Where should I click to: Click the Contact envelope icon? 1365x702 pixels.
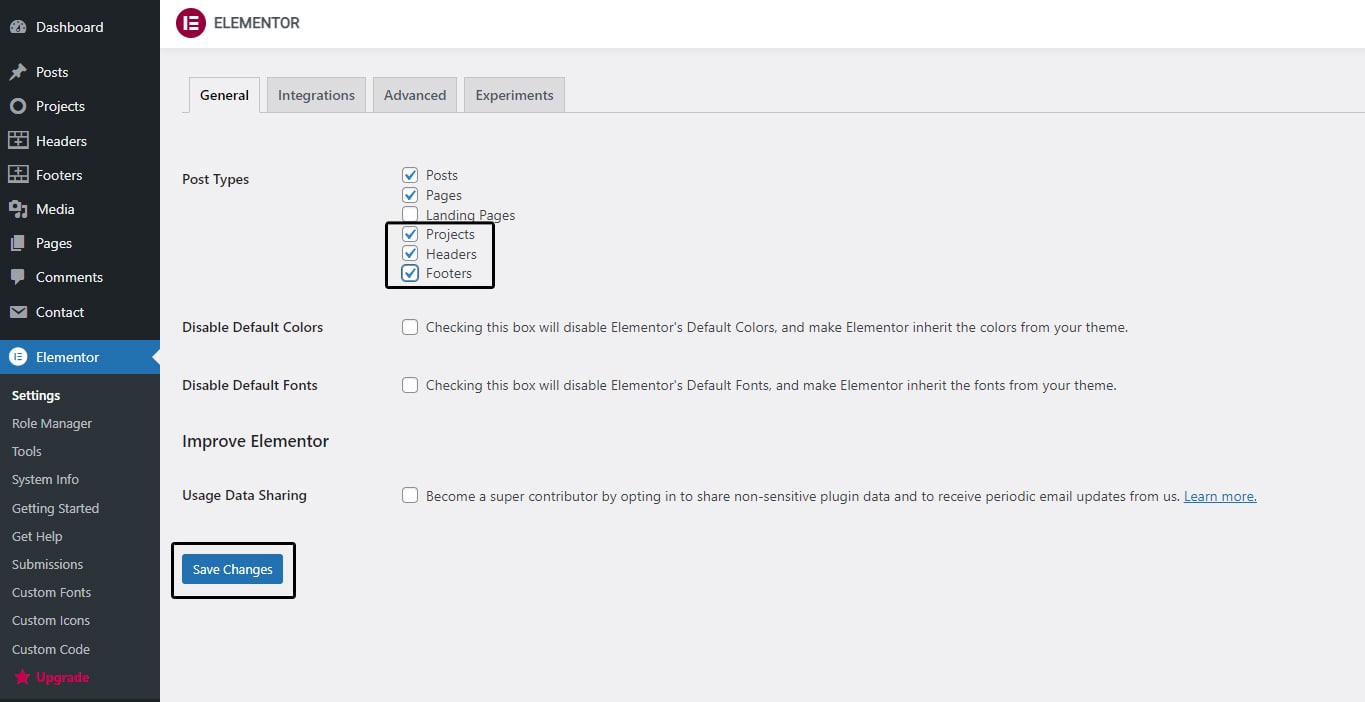tap(18, 312)
